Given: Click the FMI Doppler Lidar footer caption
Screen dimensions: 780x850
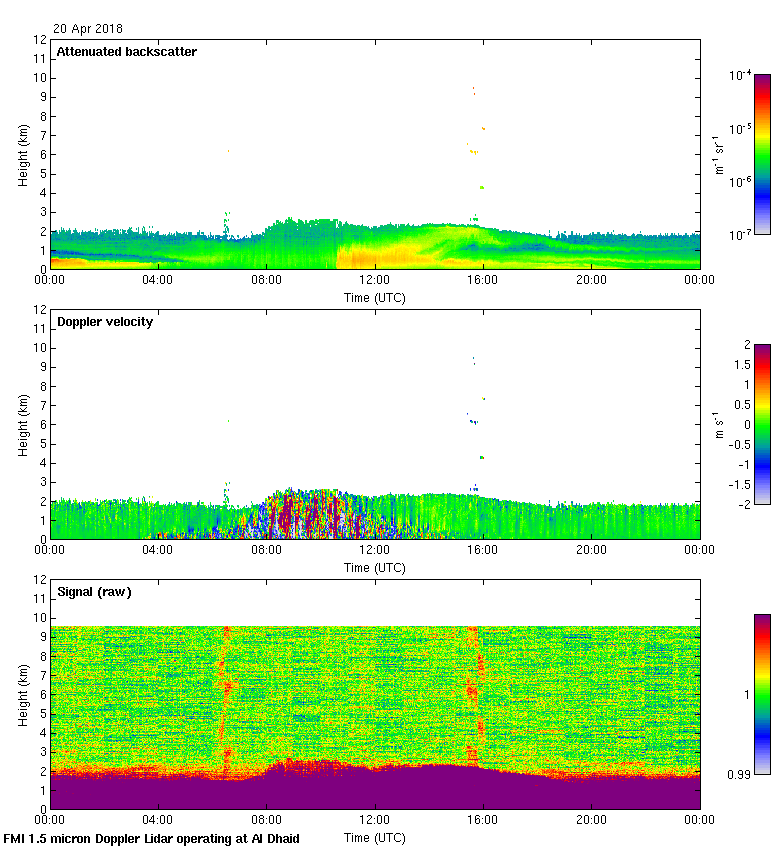Looking at the screenshot, I should pos(152,839).
